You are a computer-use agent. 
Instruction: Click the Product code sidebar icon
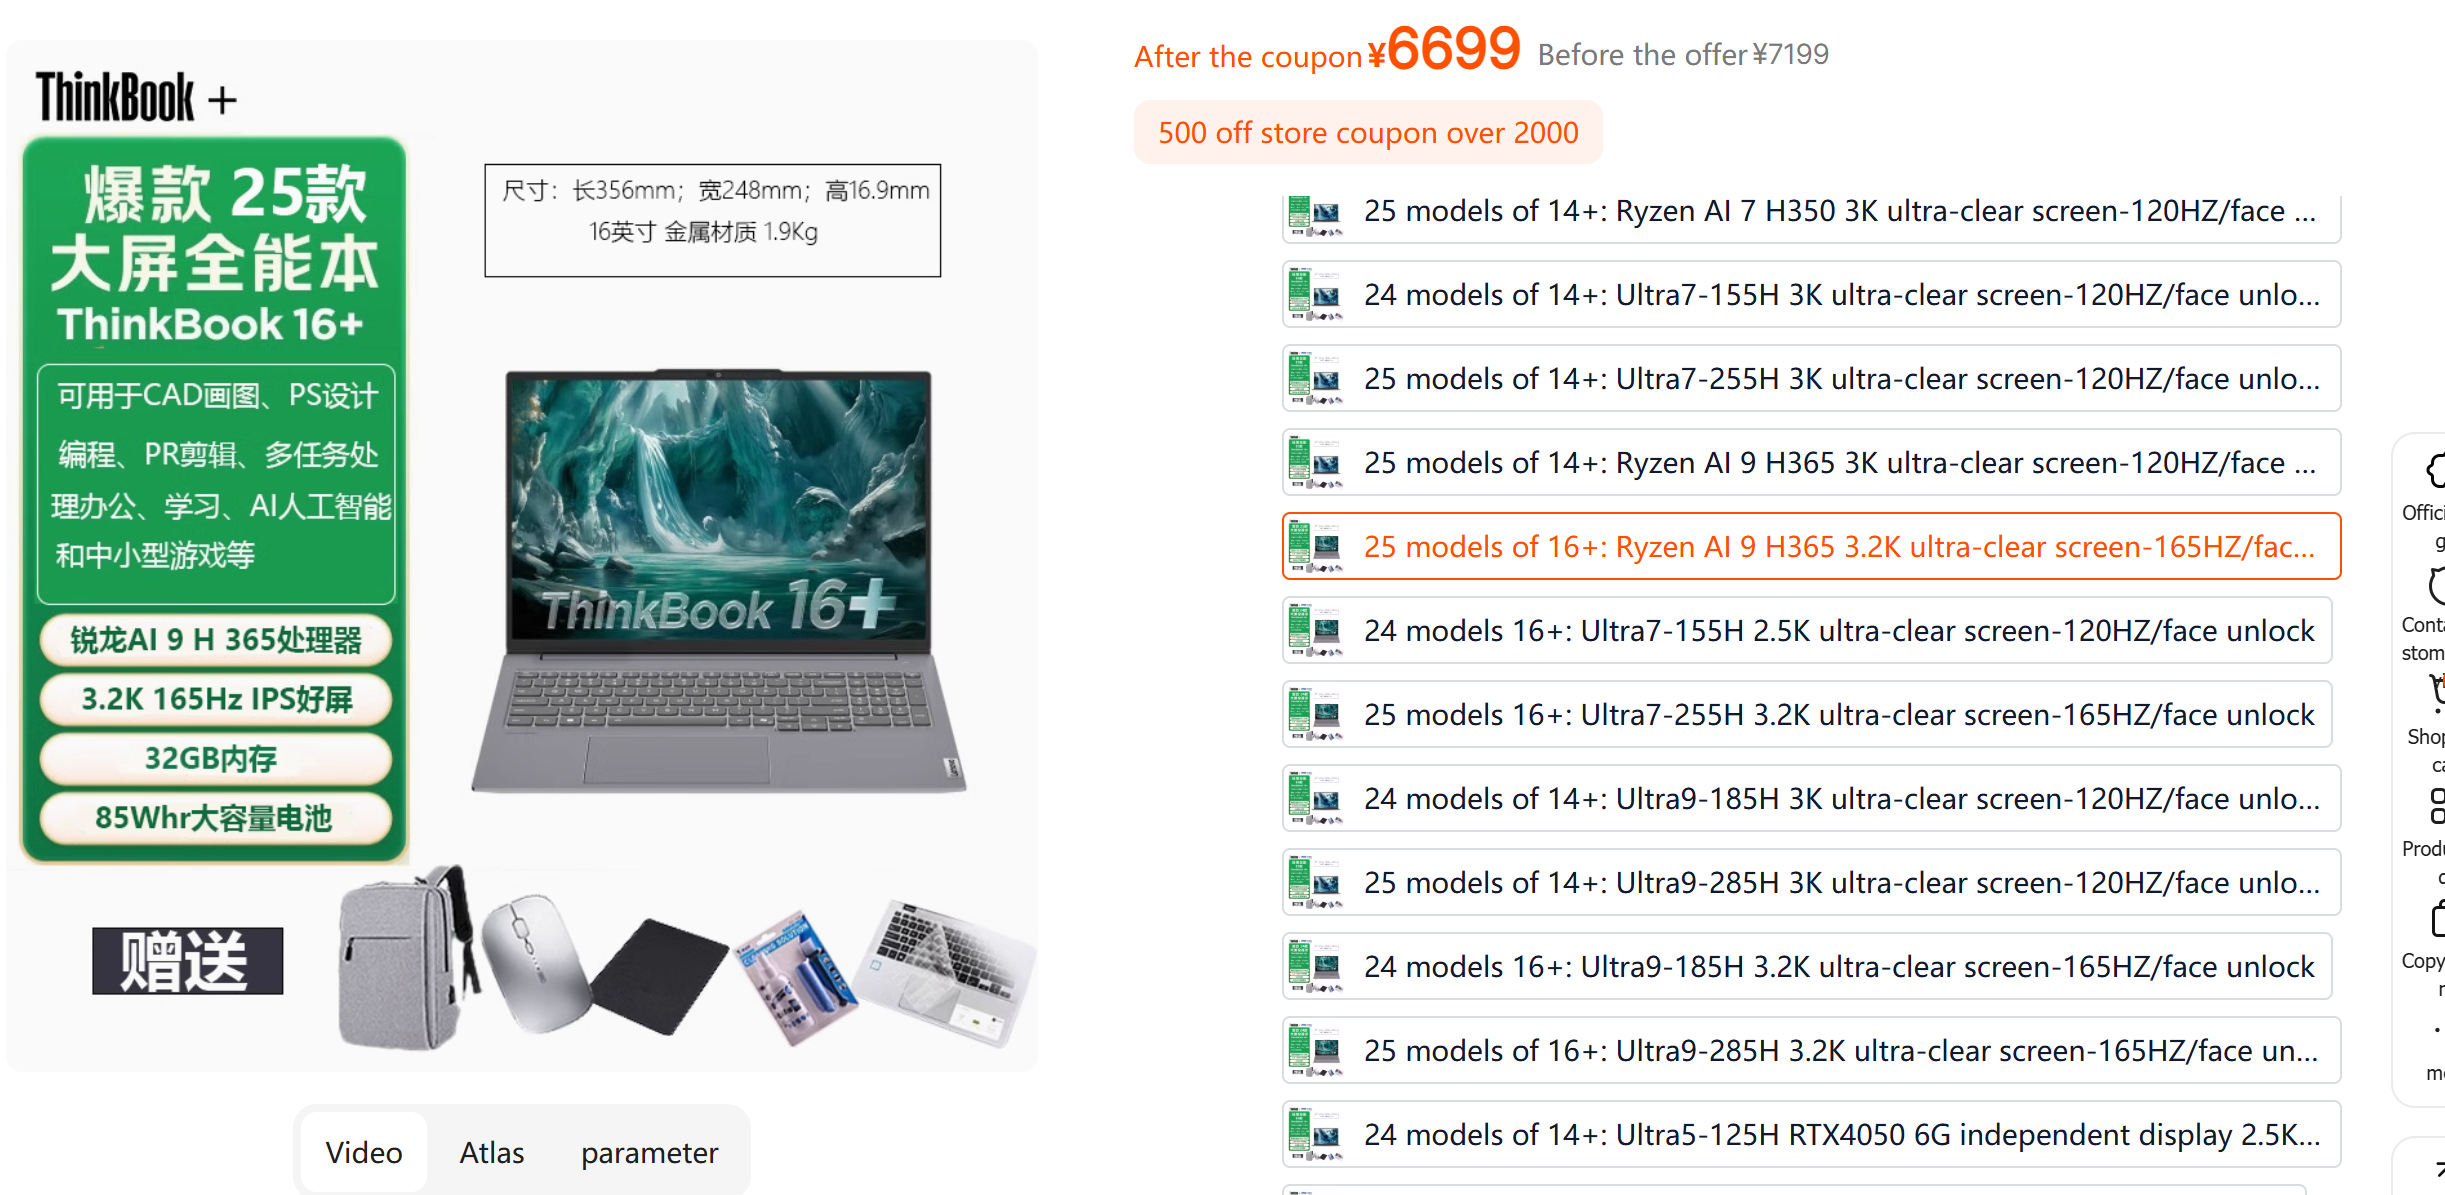click(2437, 806)
